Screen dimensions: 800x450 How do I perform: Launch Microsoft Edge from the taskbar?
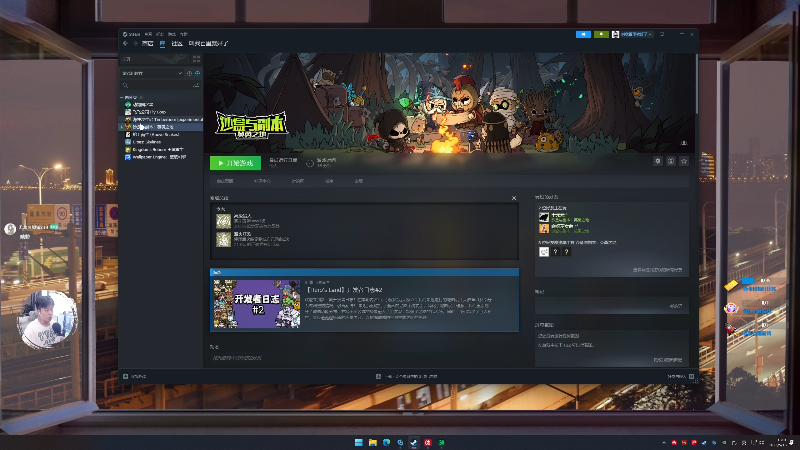click(x=386, y=442)
